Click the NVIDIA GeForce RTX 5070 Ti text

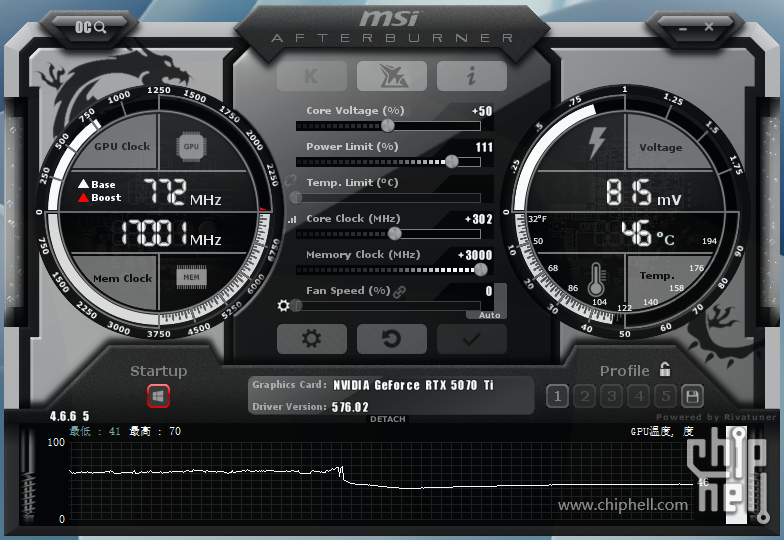[x=414, y=385]
